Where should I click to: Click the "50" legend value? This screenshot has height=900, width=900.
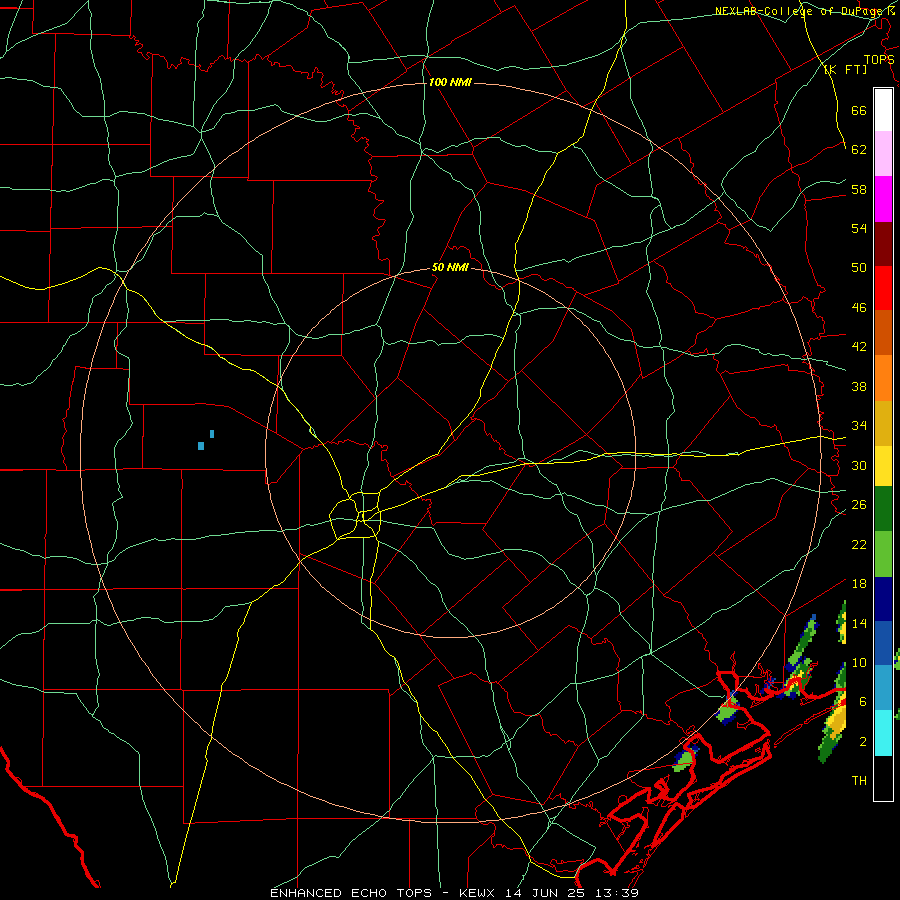pos(859,268)
